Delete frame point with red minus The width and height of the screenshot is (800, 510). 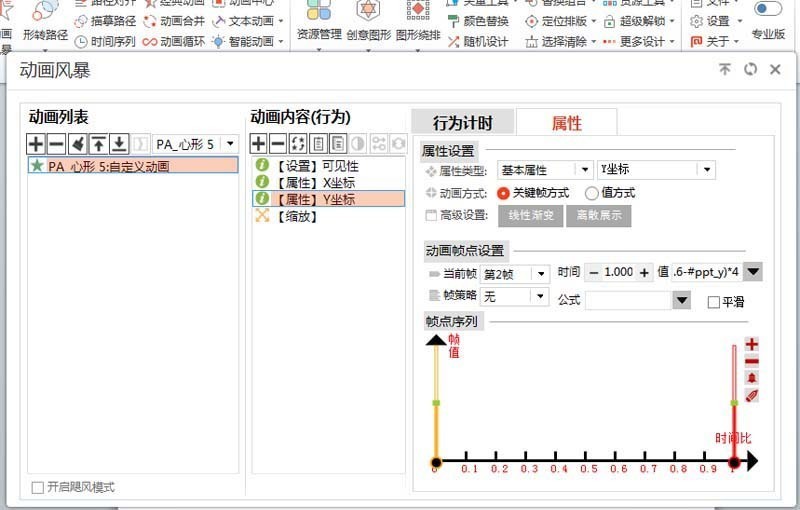(x=752, y=362)
